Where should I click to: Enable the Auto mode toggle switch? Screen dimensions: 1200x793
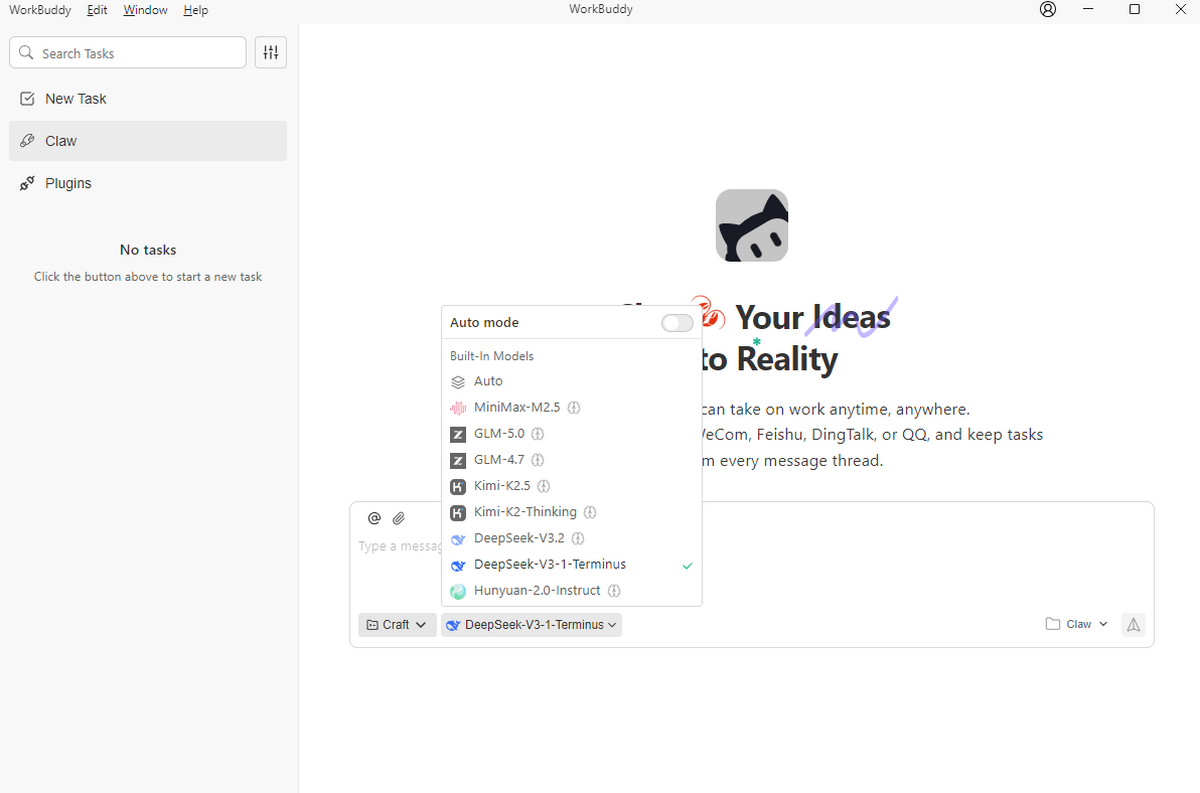pos(677,323)
